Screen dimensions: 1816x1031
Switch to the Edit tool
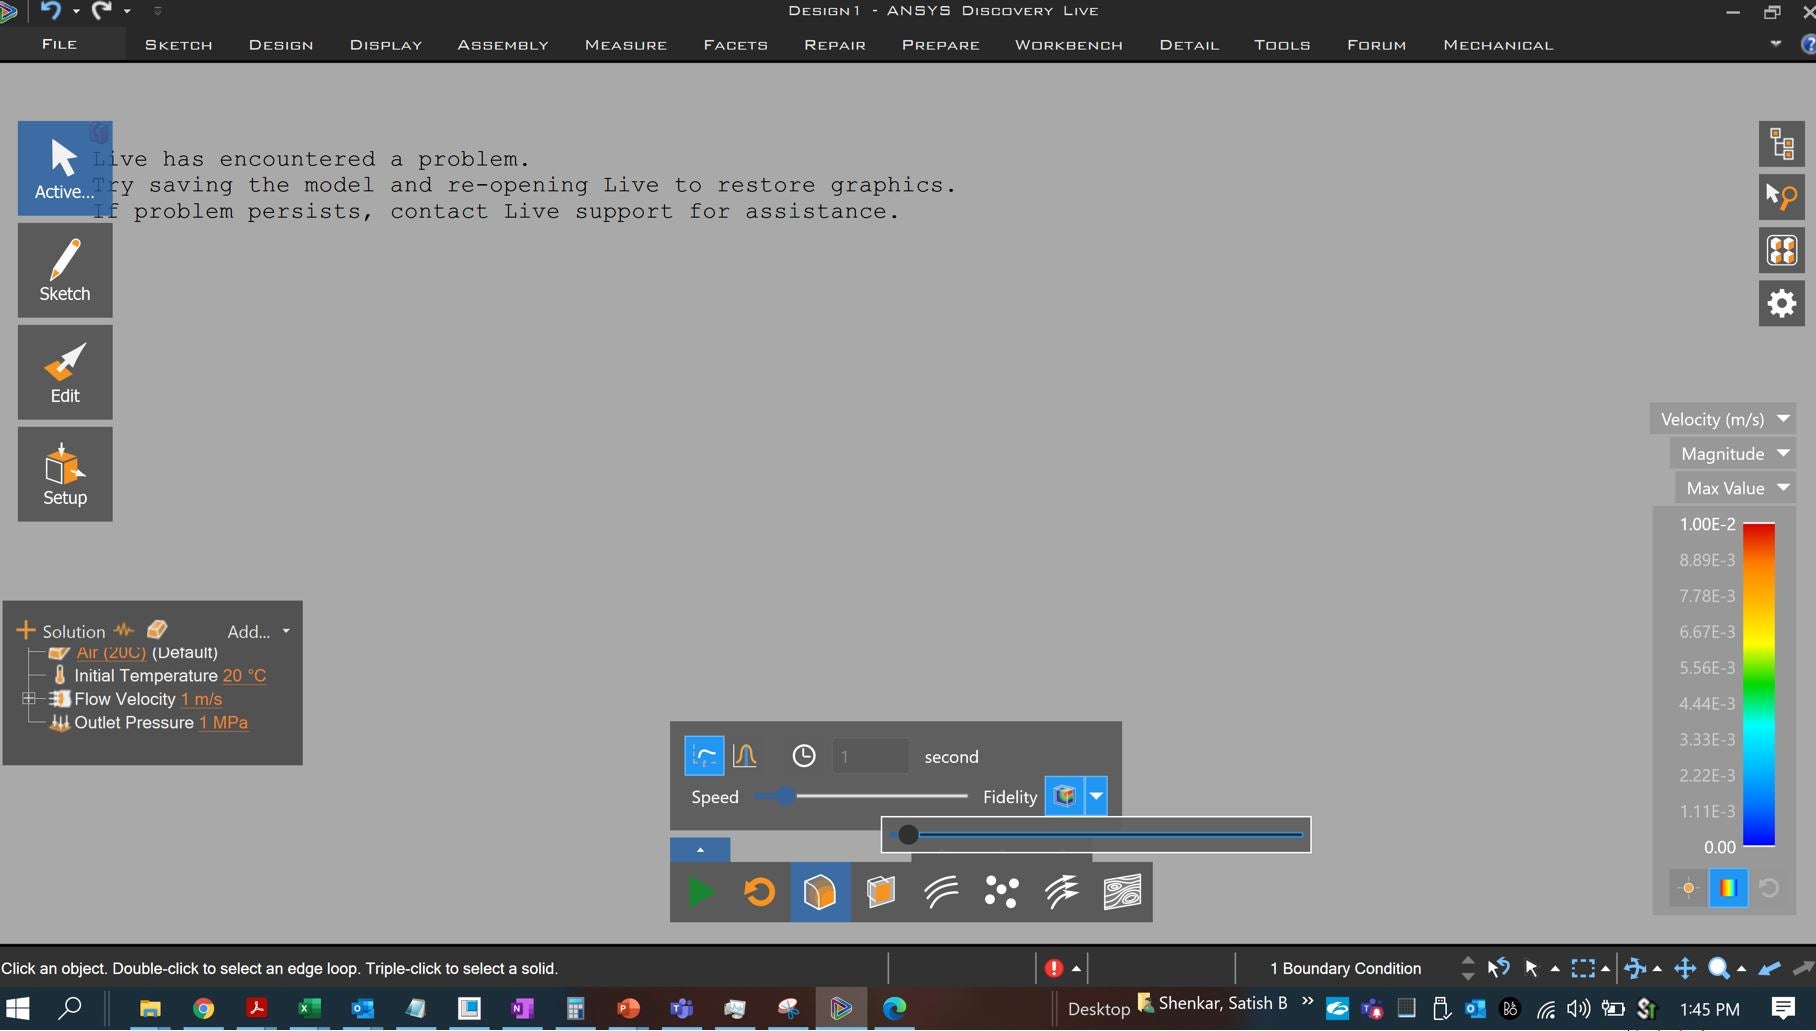pos(65,372)
